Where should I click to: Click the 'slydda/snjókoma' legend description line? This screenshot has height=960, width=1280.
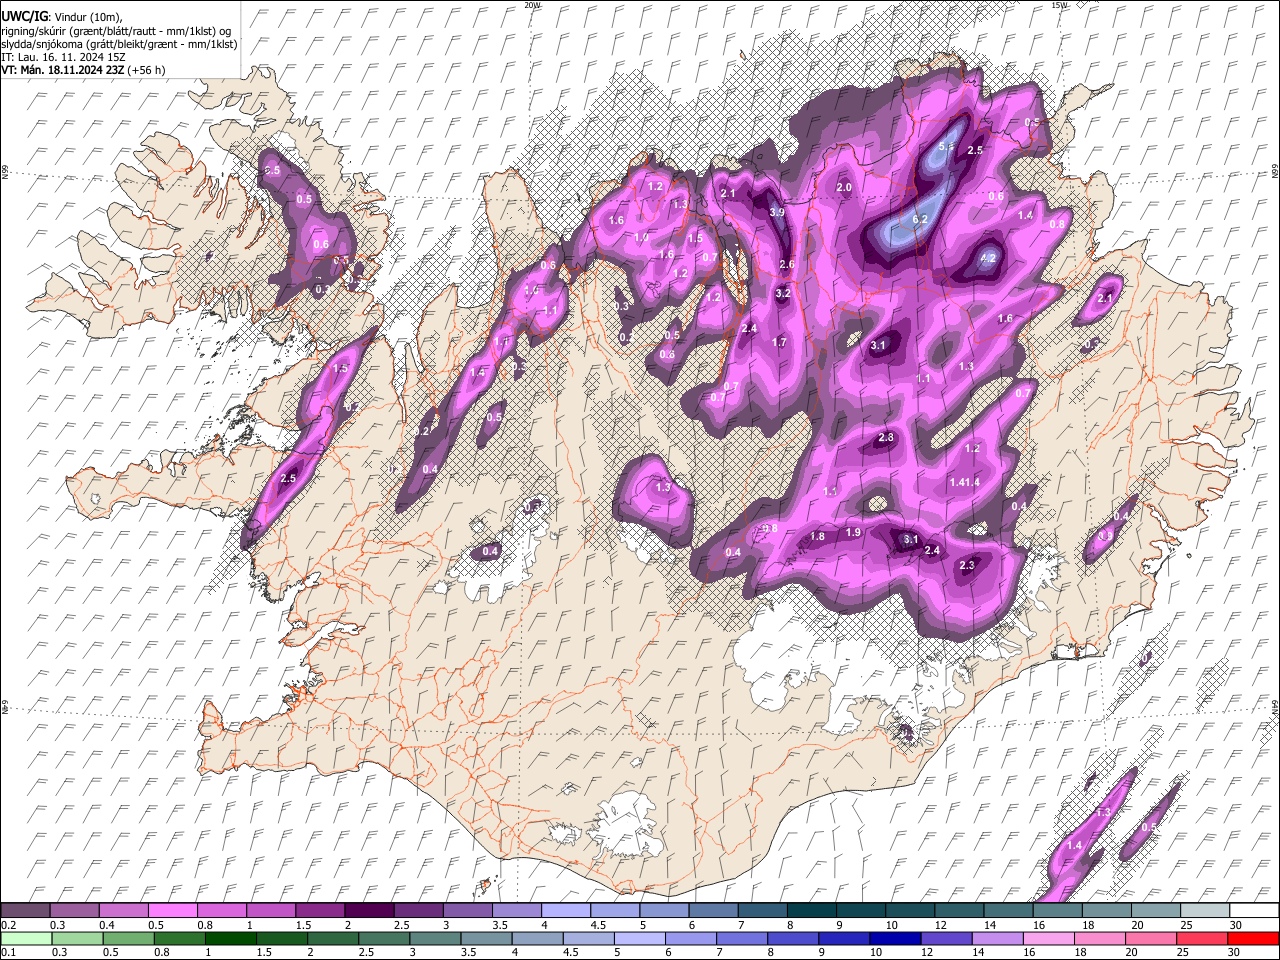click(x=119, y=44)
